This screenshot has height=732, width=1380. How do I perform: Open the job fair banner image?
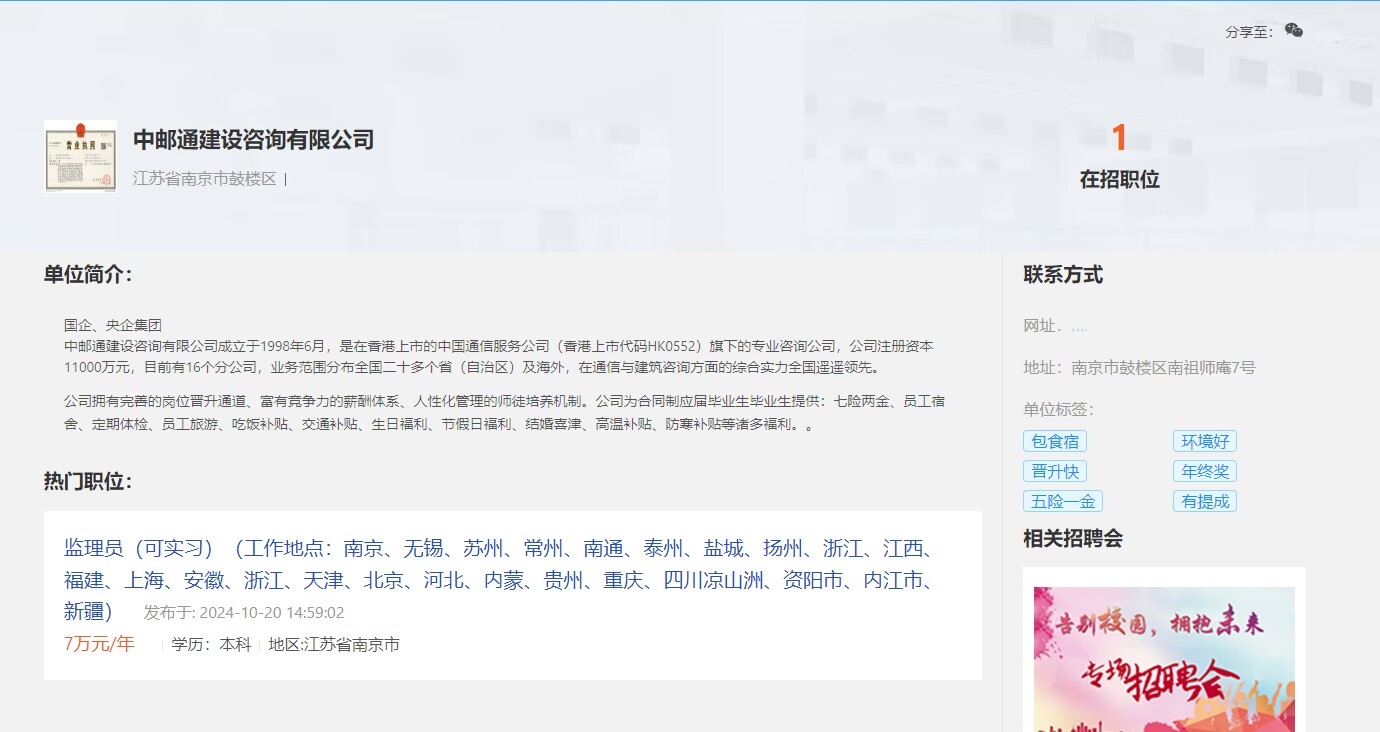(1164, 660)
